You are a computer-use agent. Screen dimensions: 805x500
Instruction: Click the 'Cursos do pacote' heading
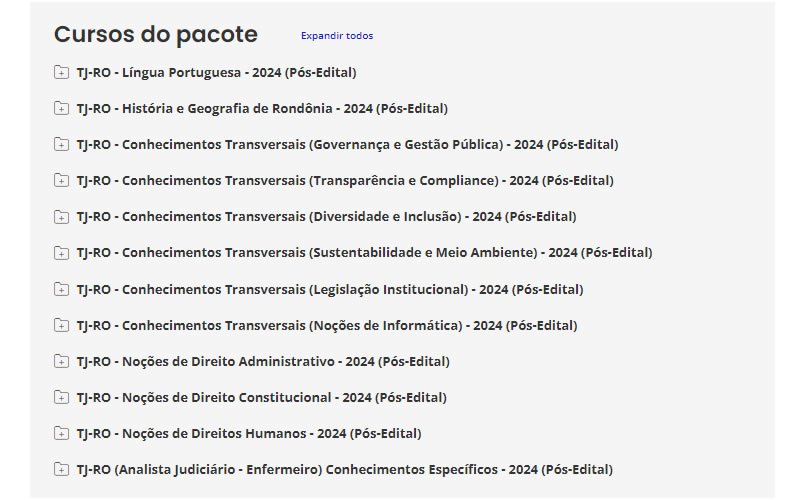(155, 35)
